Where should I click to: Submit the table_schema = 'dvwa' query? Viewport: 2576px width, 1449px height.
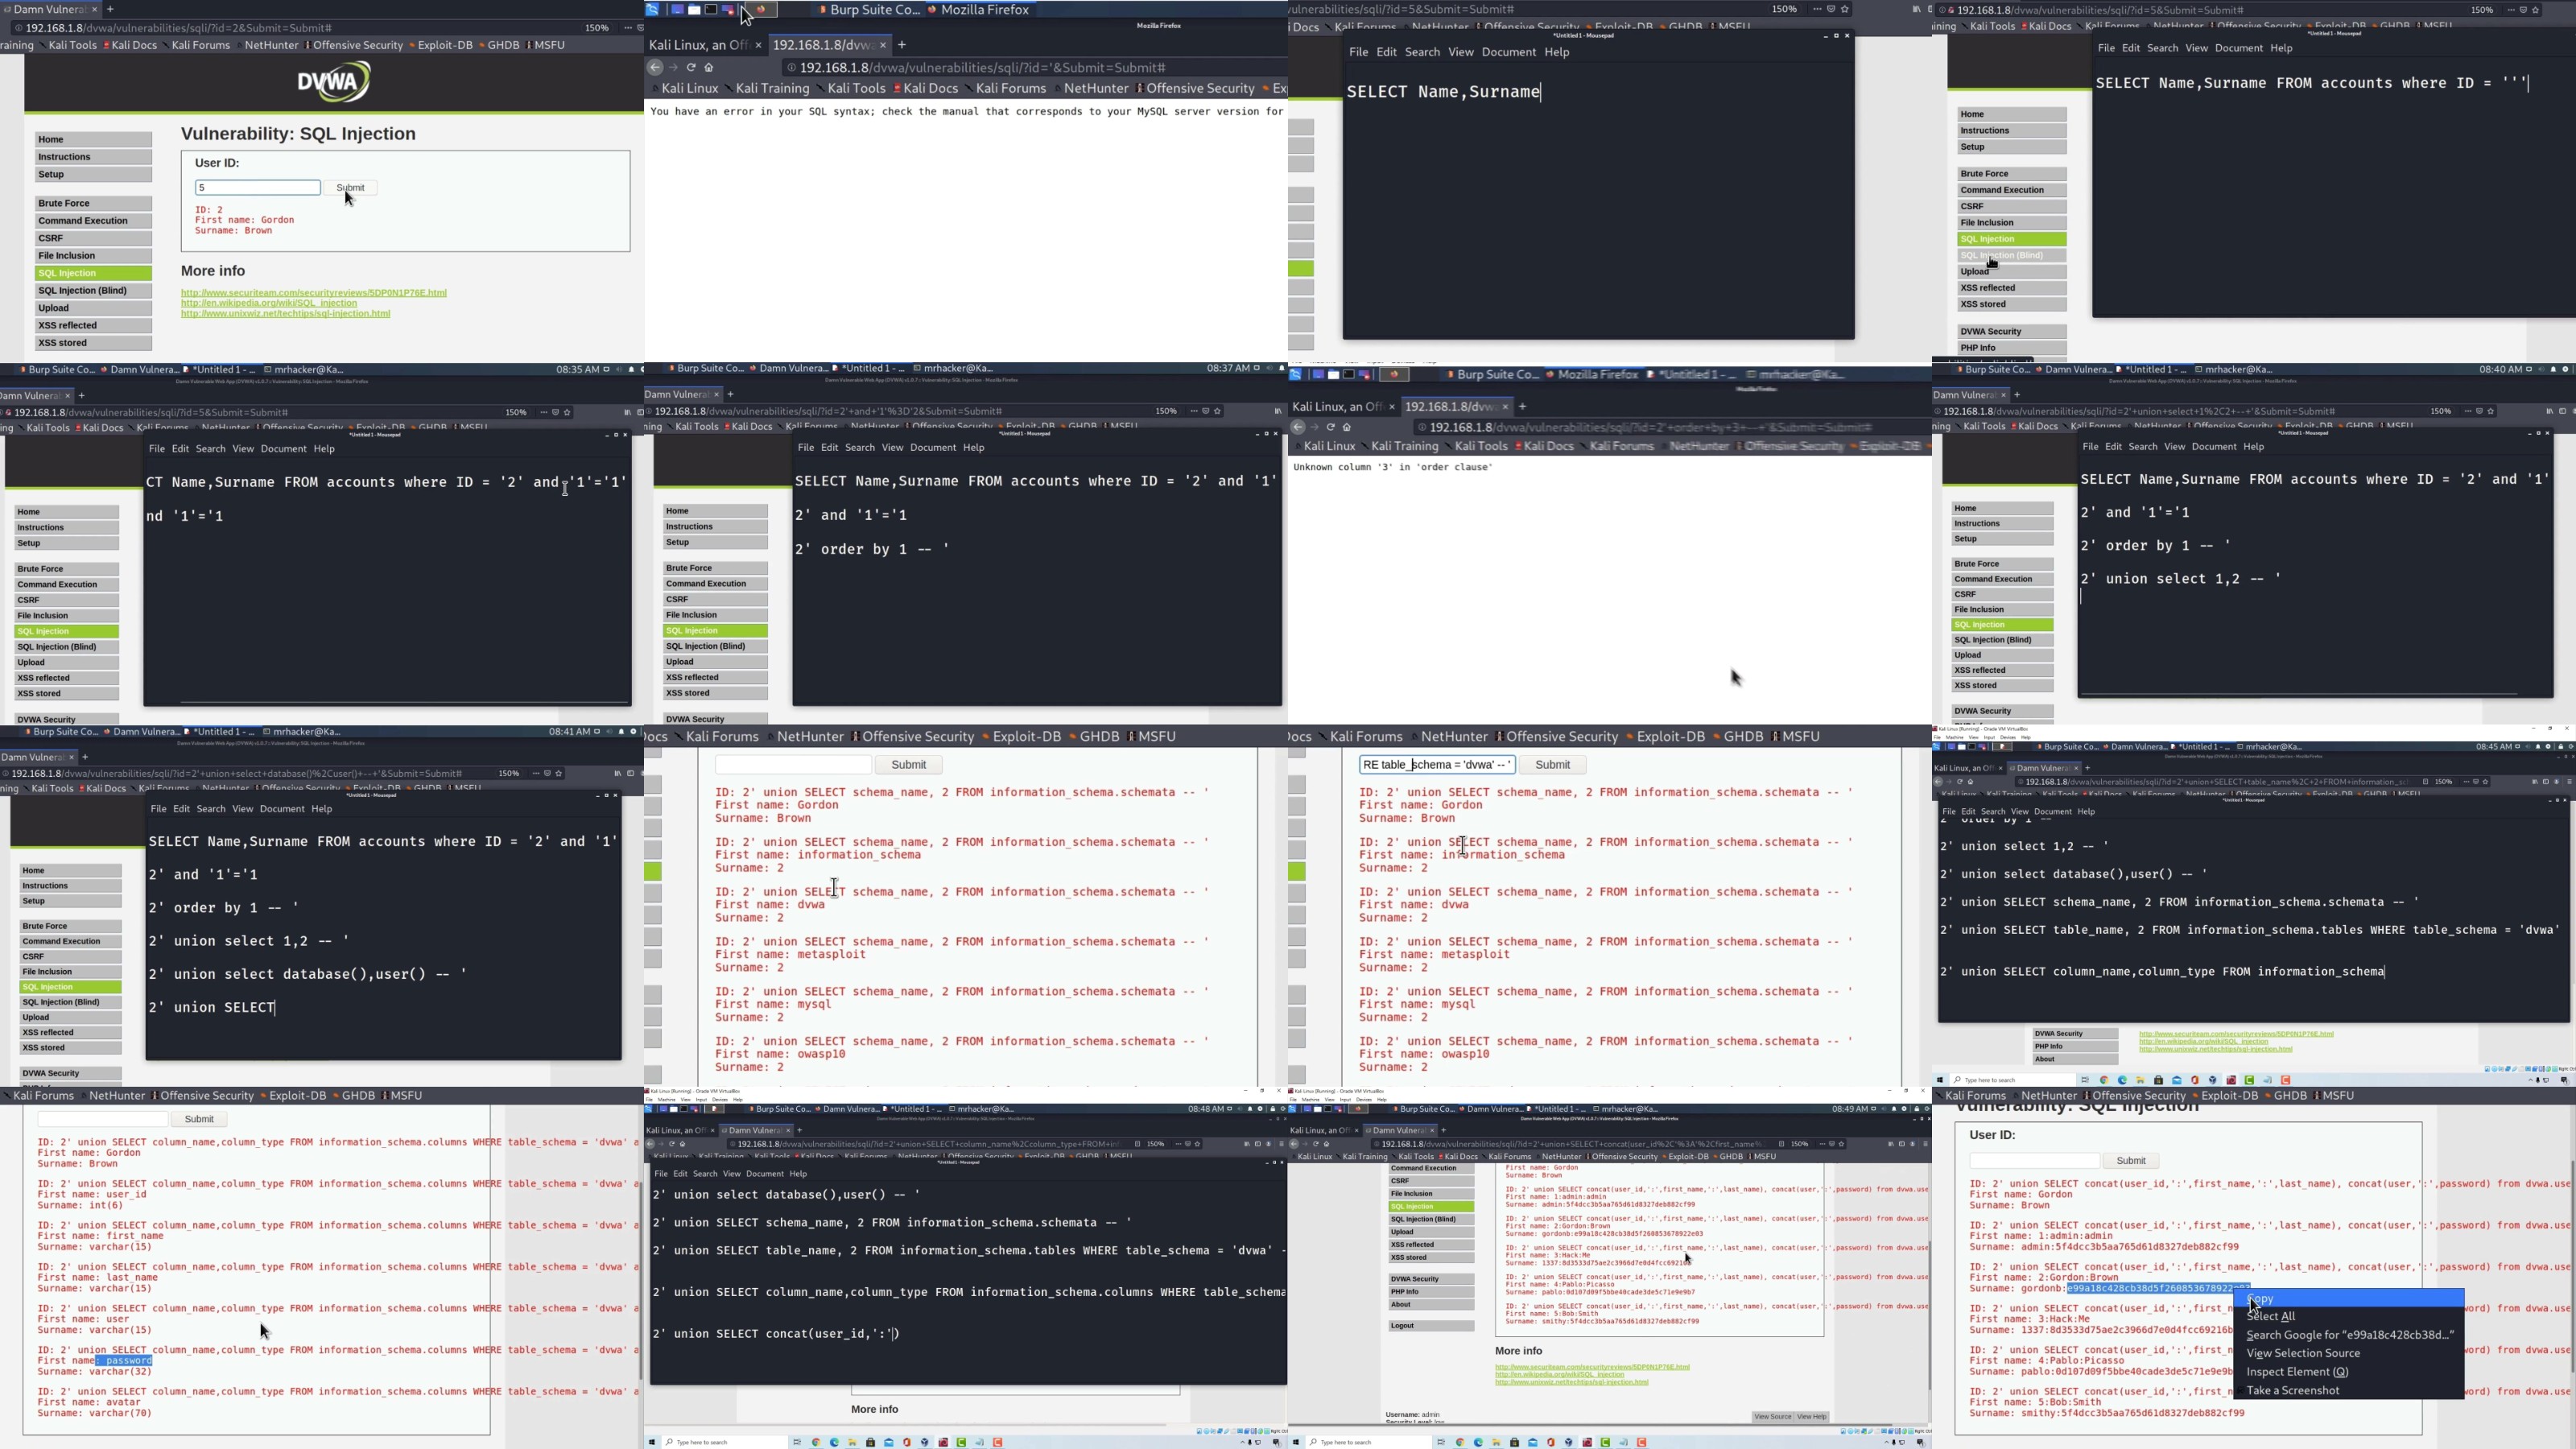(x=1552, y=765)
